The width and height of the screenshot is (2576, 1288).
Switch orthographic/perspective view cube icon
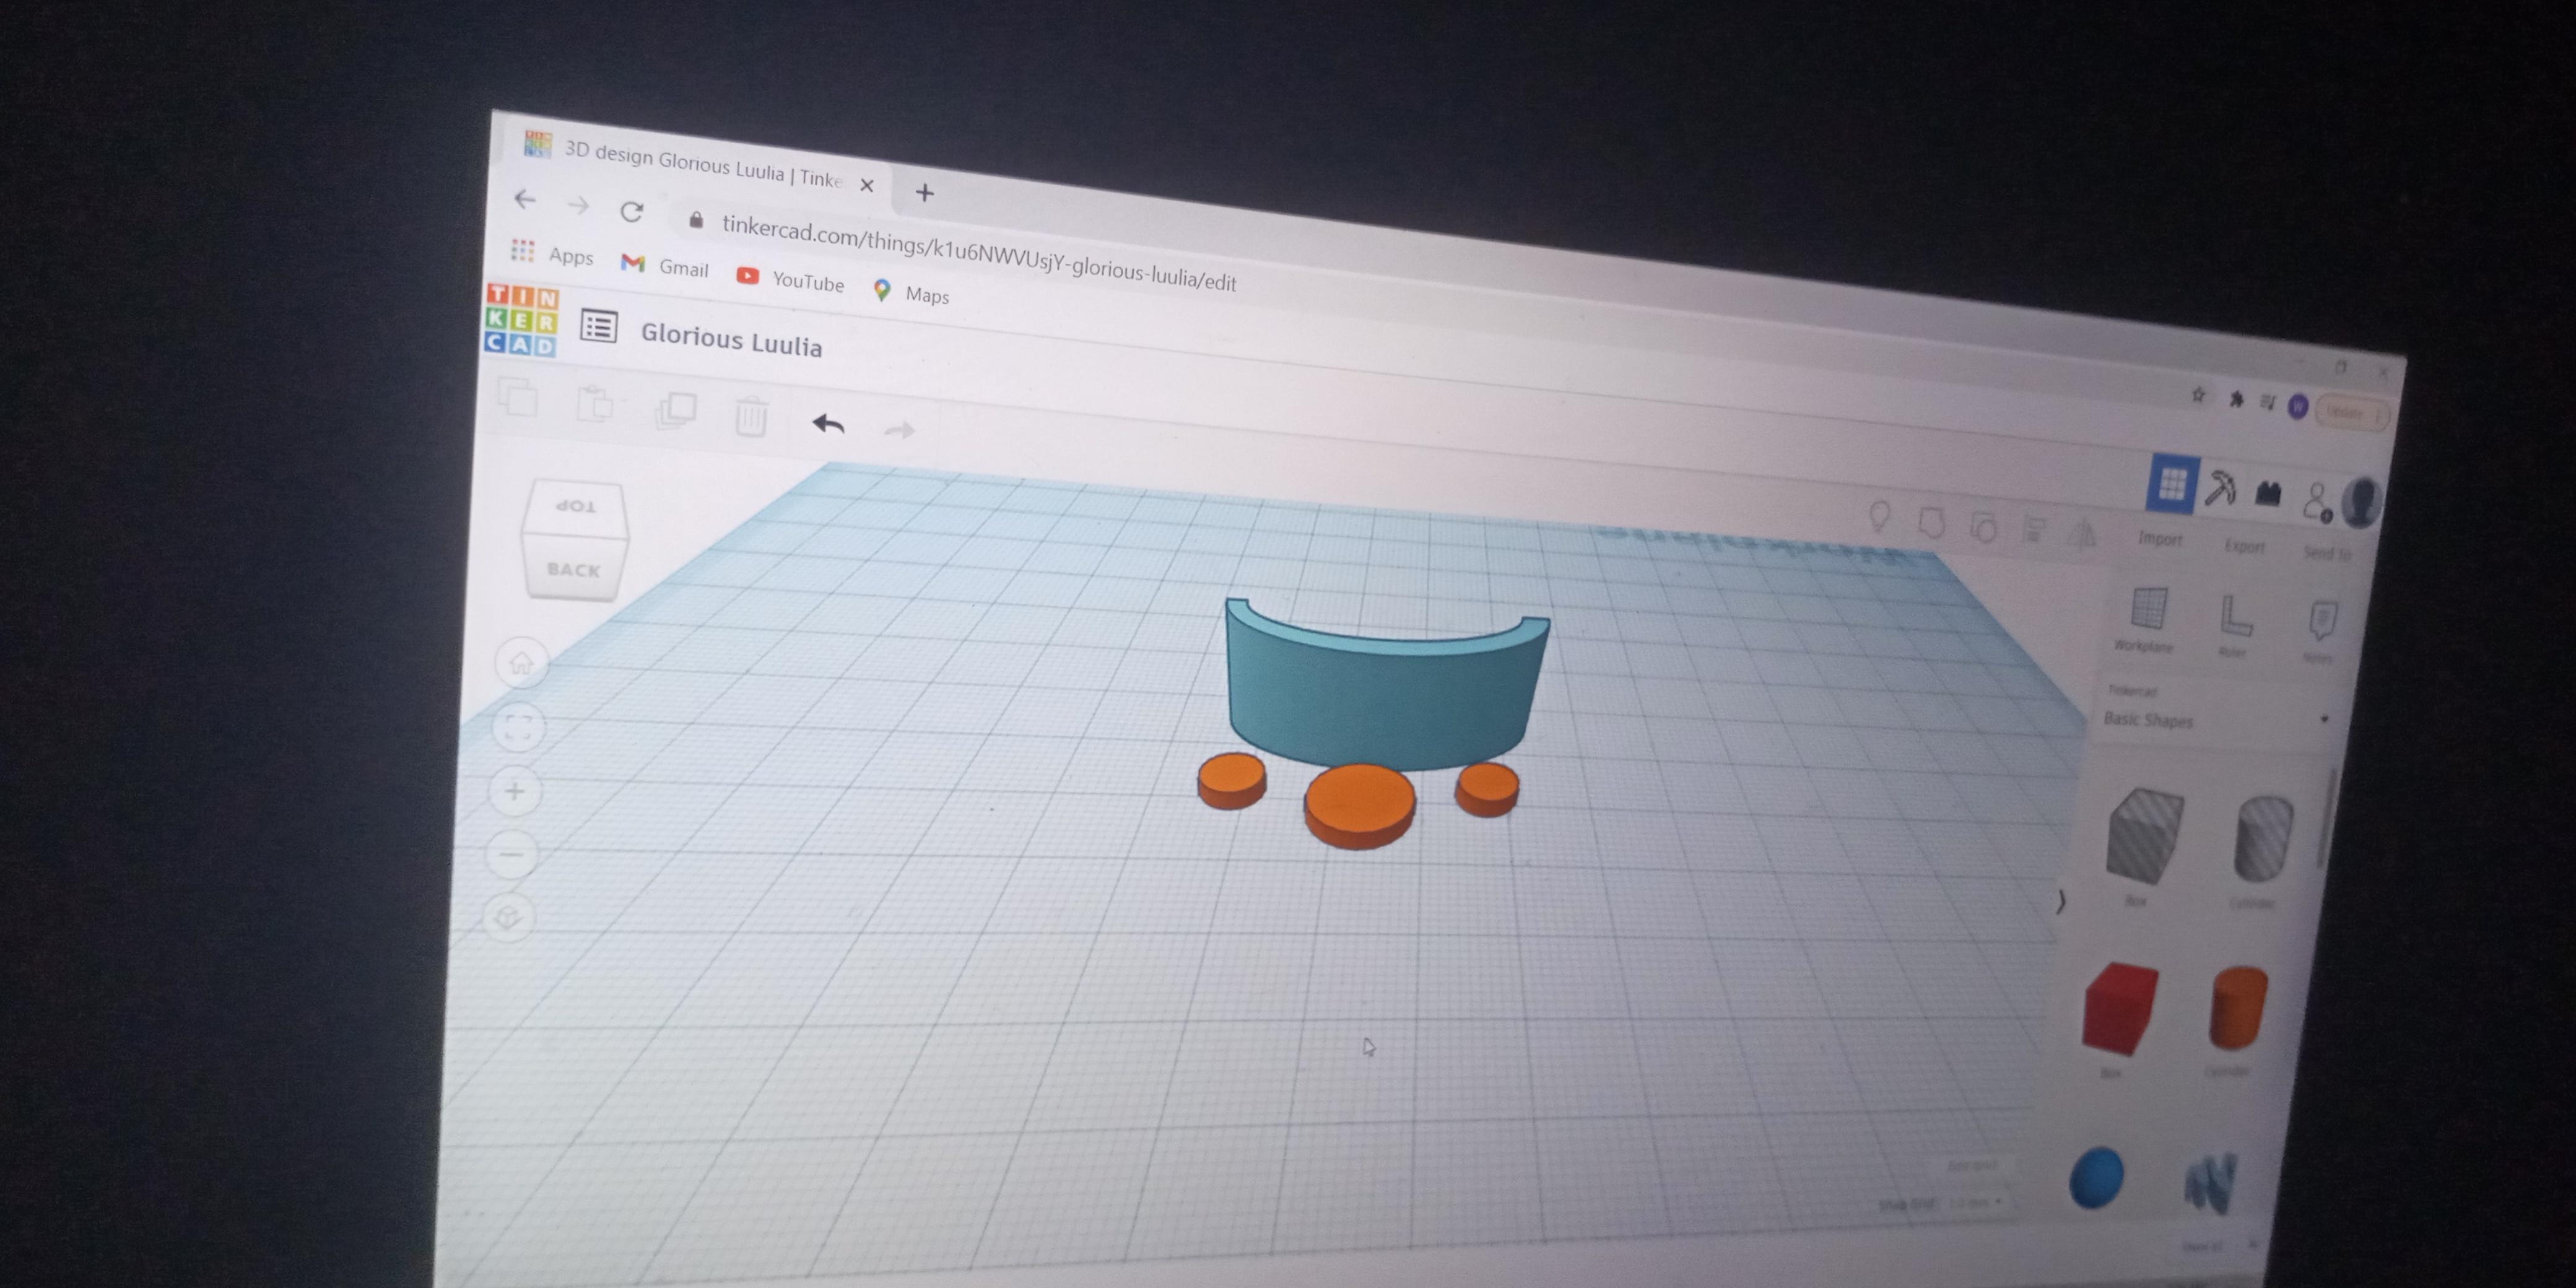(508, 918)
